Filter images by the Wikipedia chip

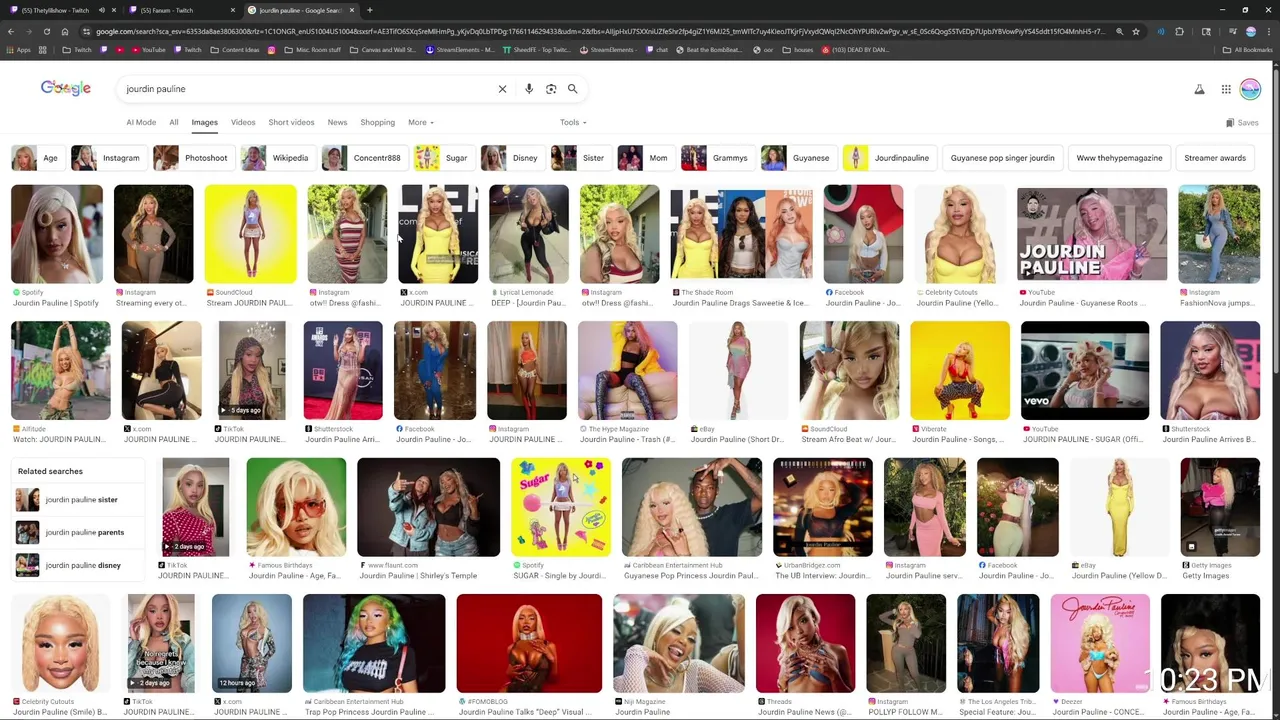tap(278, 158)
